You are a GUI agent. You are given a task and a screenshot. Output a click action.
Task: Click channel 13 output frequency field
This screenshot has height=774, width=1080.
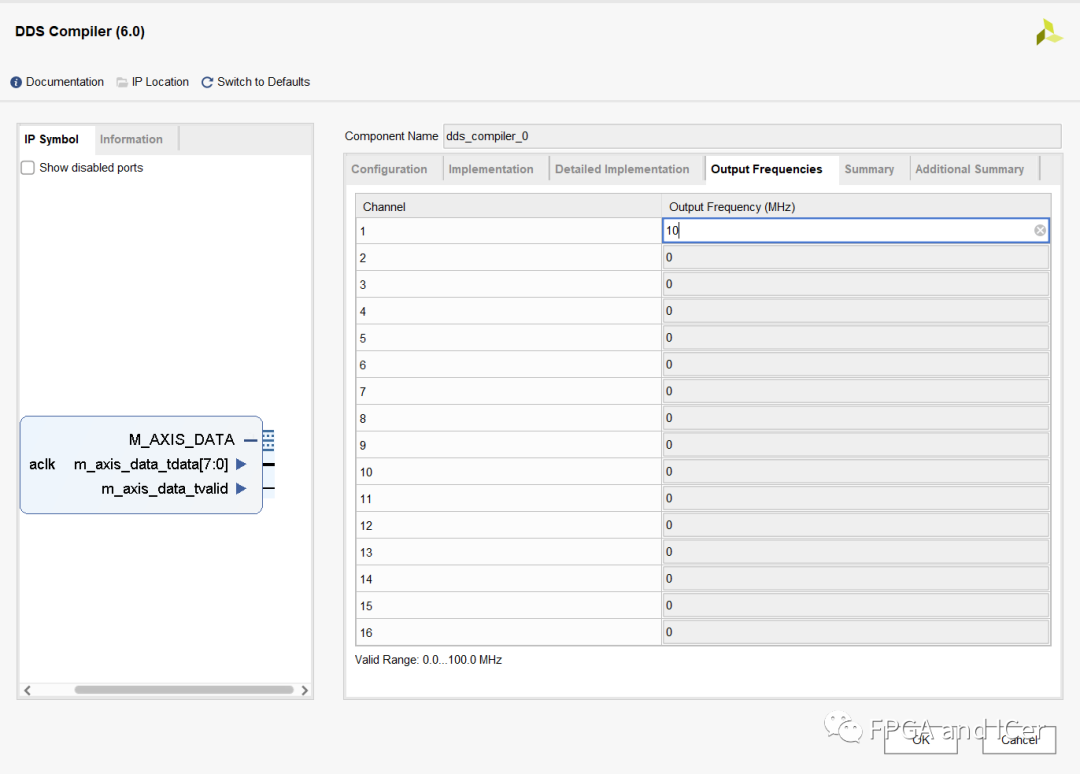855,552
